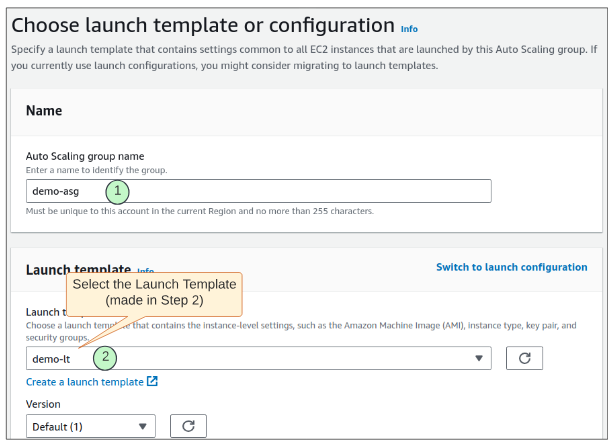Open the Create a launch template link

(85, 382)
